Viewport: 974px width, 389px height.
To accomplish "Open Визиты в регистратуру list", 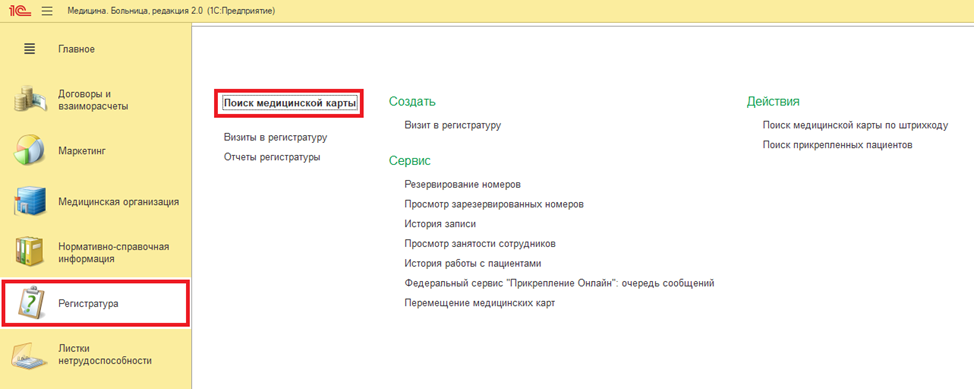I will point(275,137).
